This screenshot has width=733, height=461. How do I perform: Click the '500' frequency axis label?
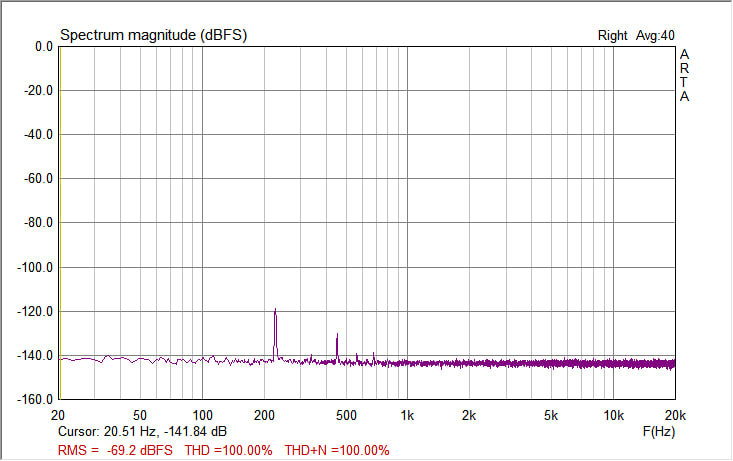[346, 415]
